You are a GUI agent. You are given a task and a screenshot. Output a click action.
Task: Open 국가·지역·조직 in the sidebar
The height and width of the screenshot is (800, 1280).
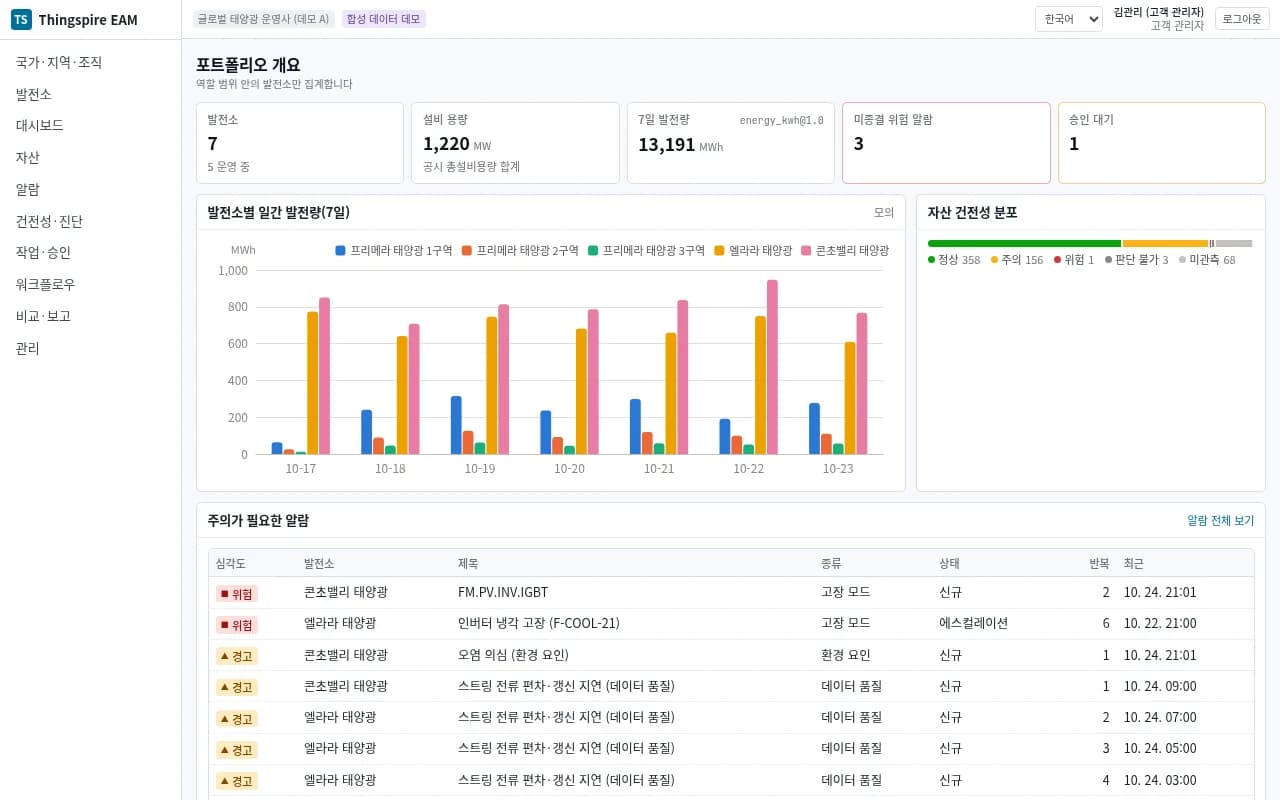[59, 62]
